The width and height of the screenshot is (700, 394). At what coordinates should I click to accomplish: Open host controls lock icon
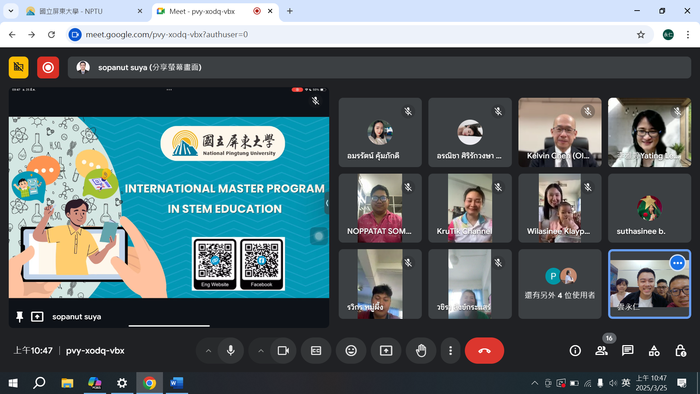tap(680, 351)
